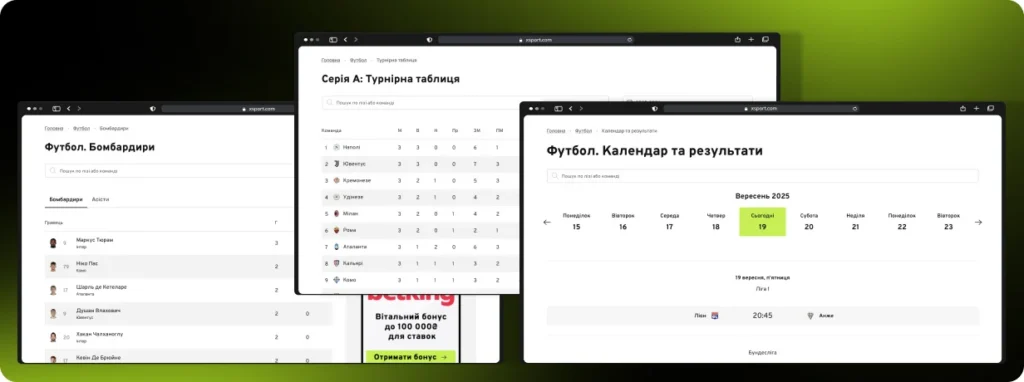Click Ліон team in 20:45 match
The width and height of the screenshot is (1024, 382).
[700, 315]
